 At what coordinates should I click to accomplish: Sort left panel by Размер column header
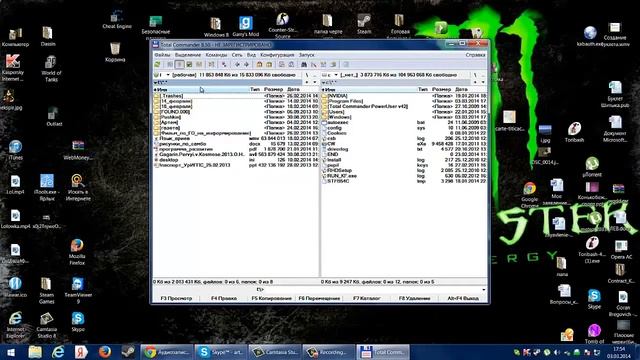point(273,89)
